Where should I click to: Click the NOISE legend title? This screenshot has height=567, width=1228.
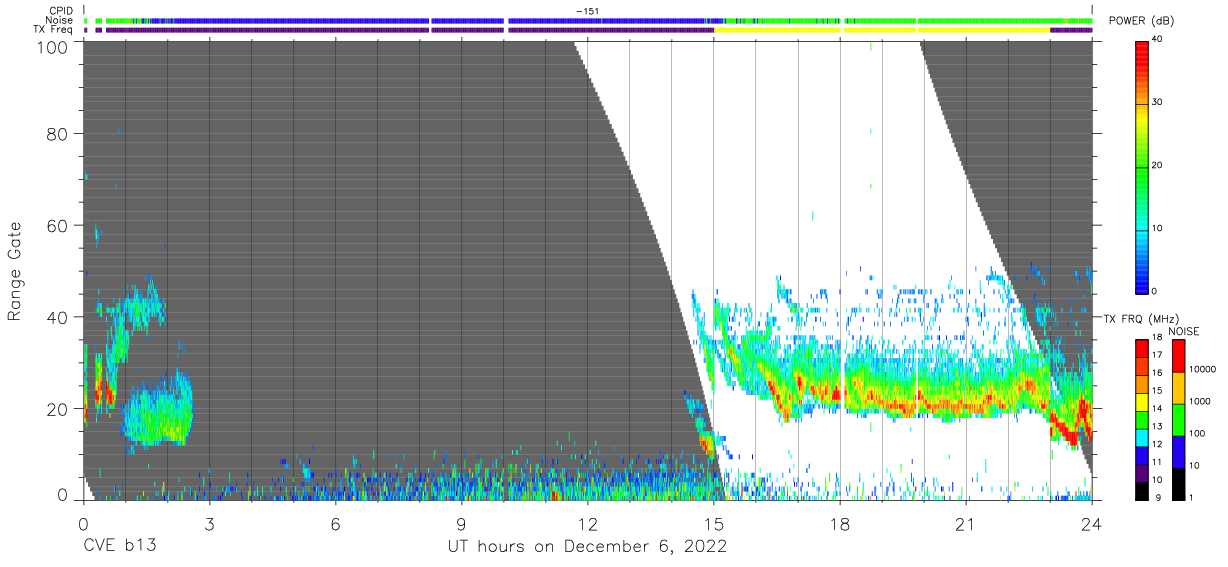coord(1184,331)
